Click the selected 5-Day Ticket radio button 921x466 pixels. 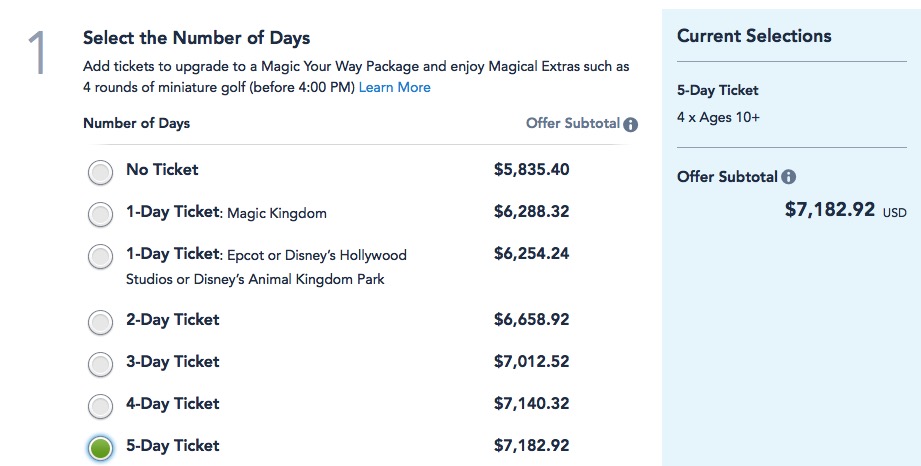click(x=100, y=448)
